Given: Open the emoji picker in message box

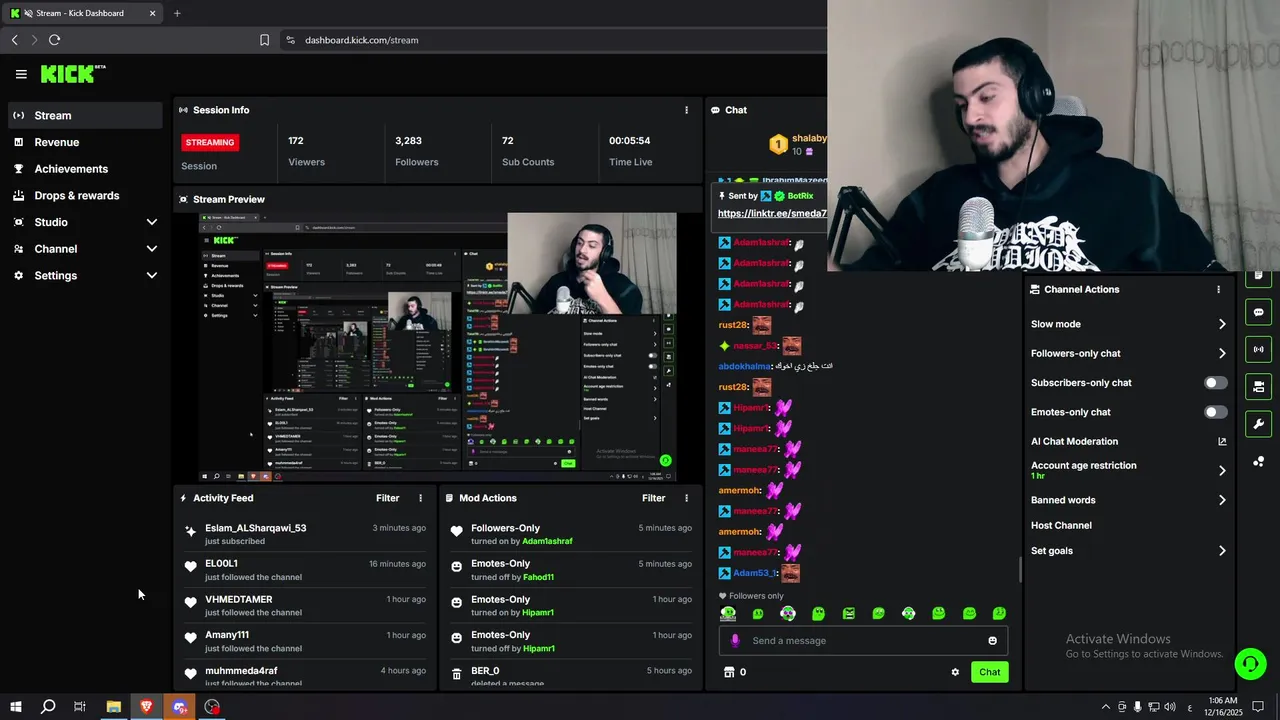Looking at the screenshot, I should tap(992, 641).
